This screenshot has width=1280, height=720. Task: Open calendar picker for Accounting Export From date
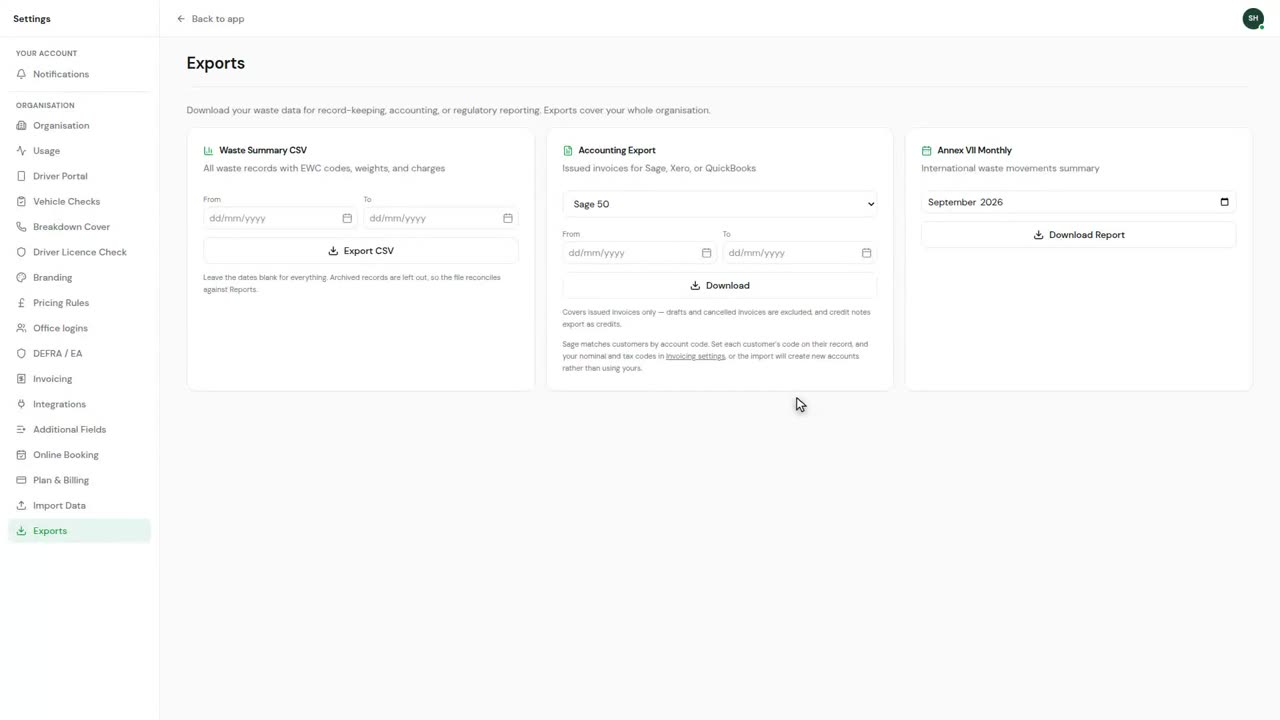click(706, 253)
